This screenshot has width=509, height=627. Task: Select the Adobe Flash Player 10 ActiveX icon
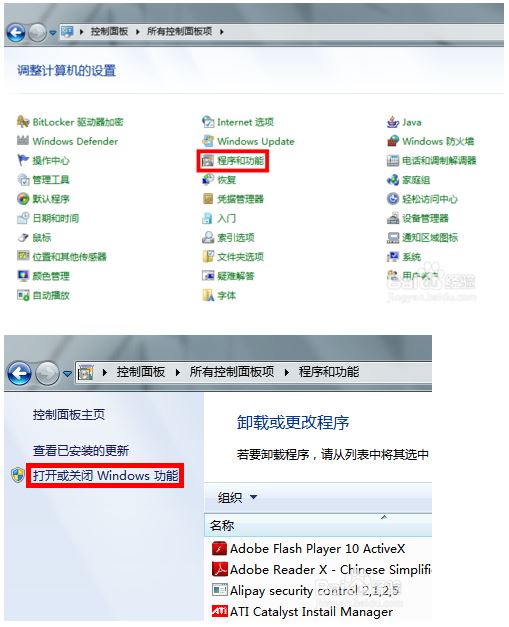point(220,548)
